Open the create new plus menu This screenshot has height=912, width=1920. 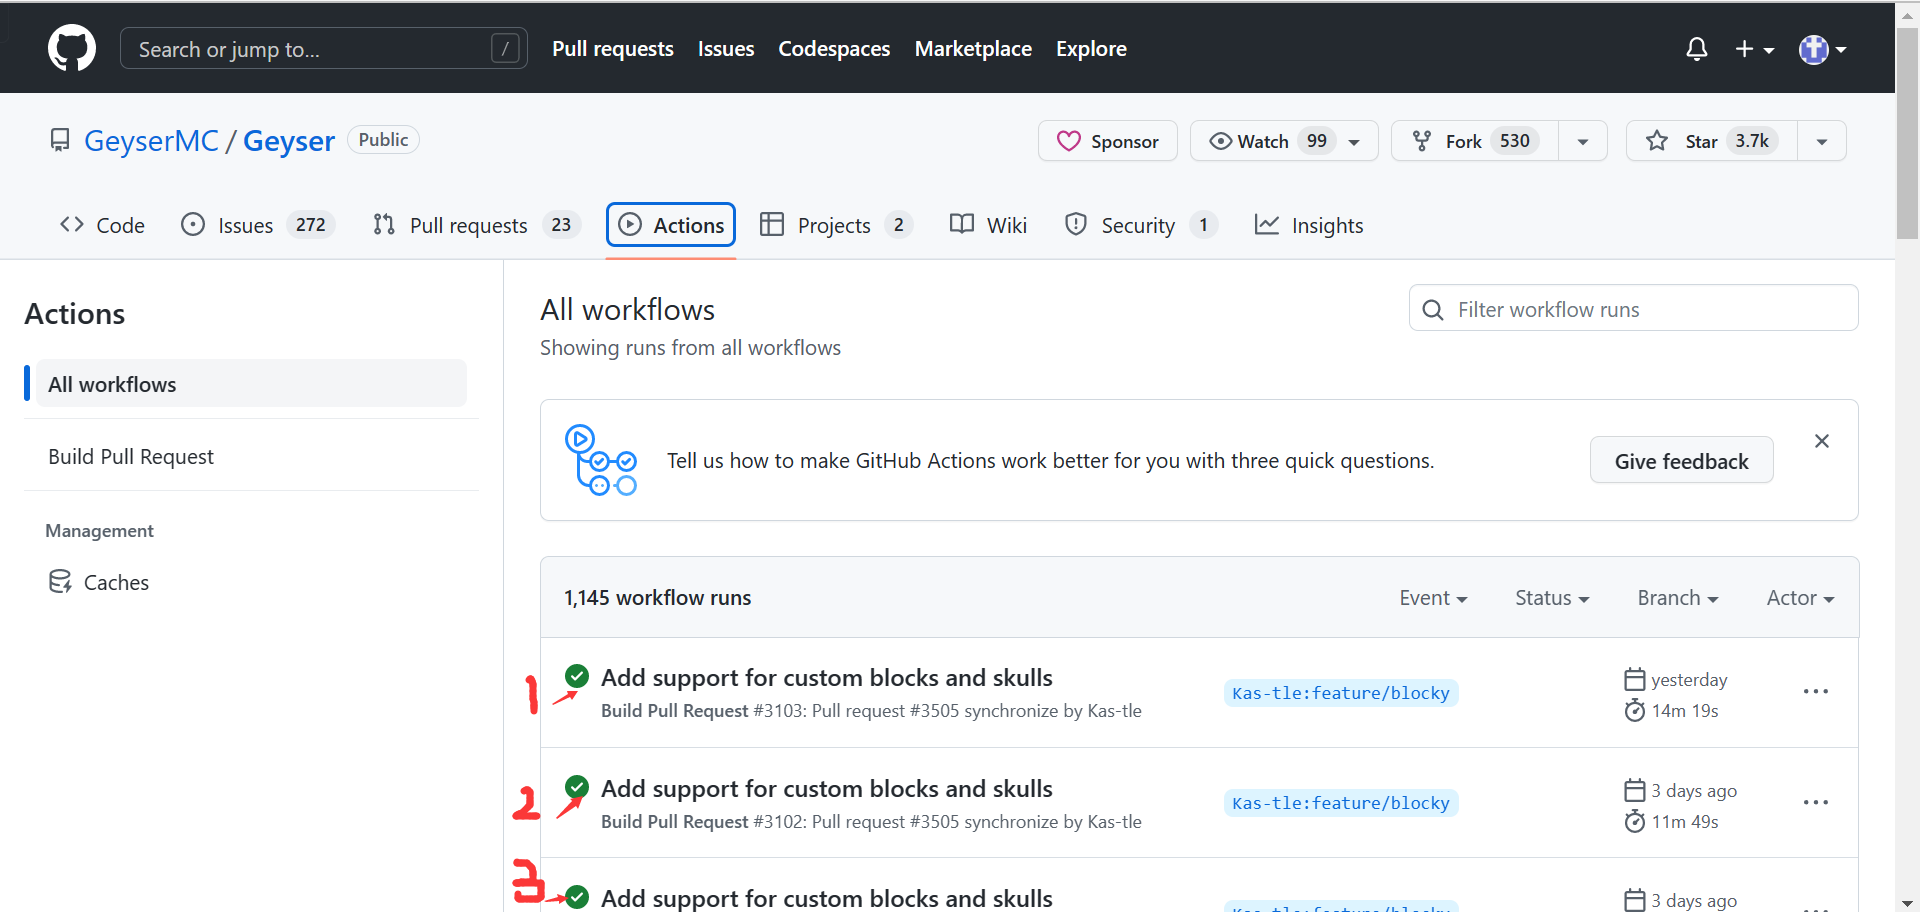pos(1754,49)
